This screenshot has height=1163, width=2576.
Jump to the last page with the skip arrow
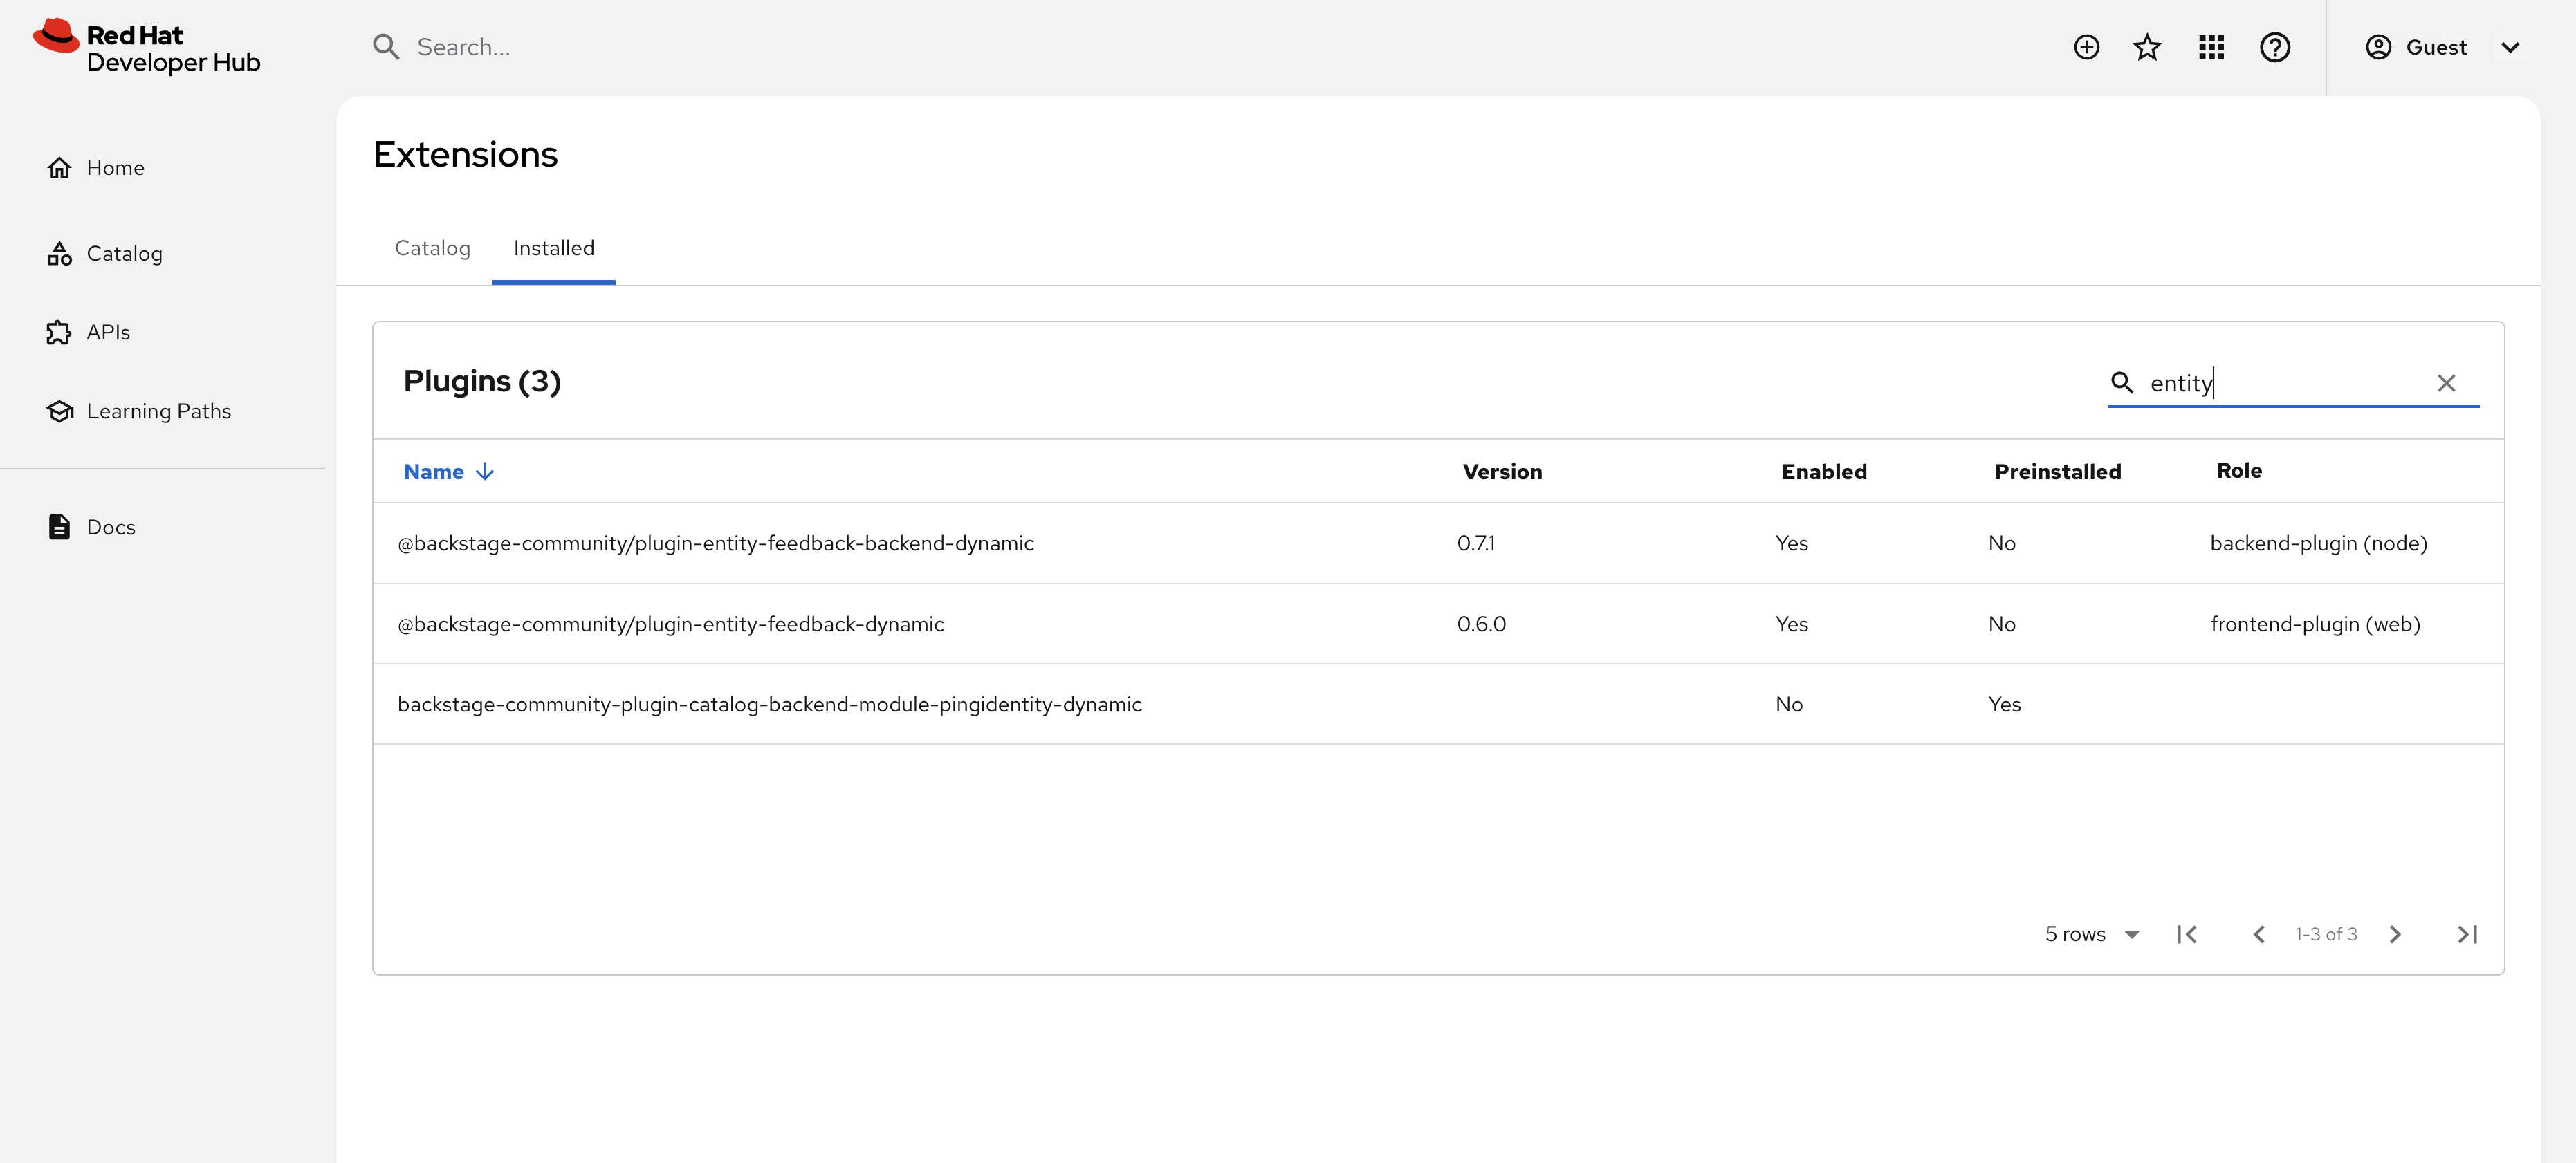tap(2467, 934)
